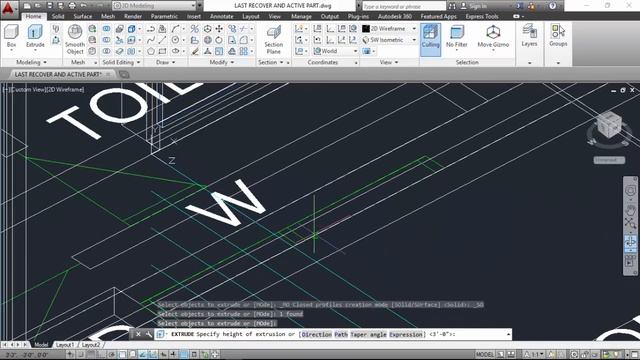The width and height of the screenshot is (640, 360).
Task: Close the command line with X
Action: [x=138, y=334]
